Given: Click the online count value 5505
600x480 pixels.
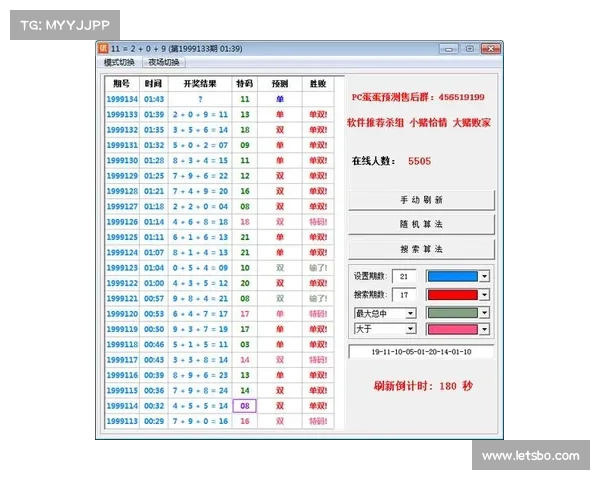Looking at the screenshot, I should coord(419,161).
